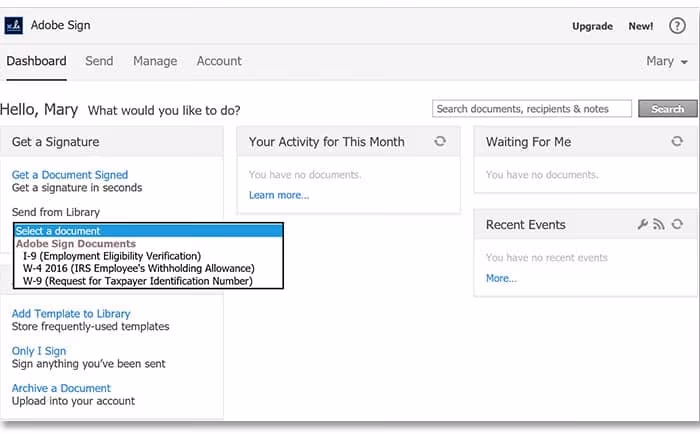The image size is (700, 434).
Task: Click Add Template to Library link
Action: 71,314
